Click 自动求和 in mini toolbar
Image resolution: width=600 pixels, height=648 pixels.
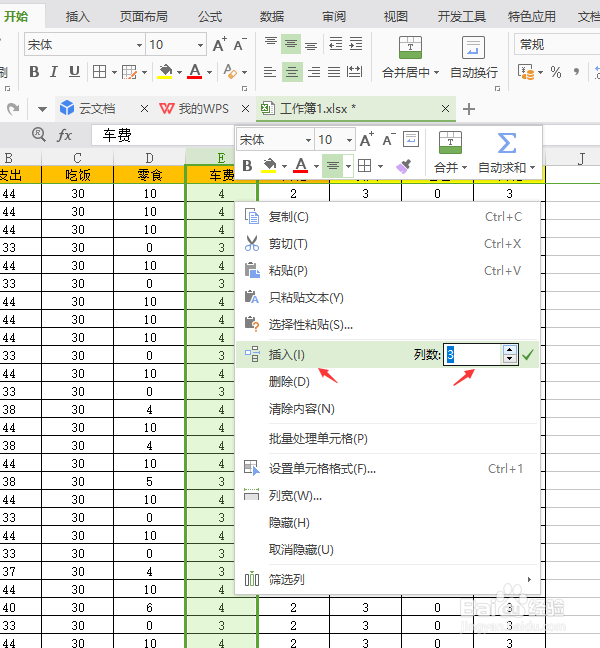pos(507,152)
